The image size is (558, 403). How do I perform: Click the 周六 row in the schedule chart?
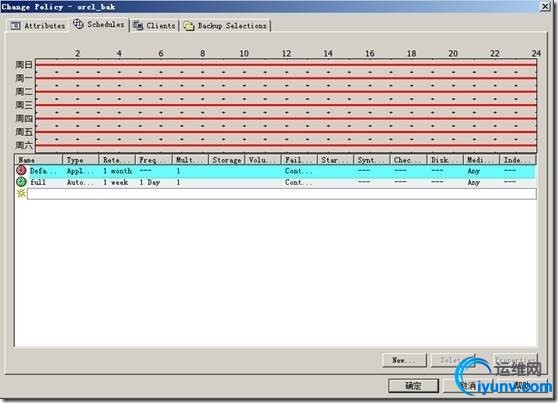[286, 145]
